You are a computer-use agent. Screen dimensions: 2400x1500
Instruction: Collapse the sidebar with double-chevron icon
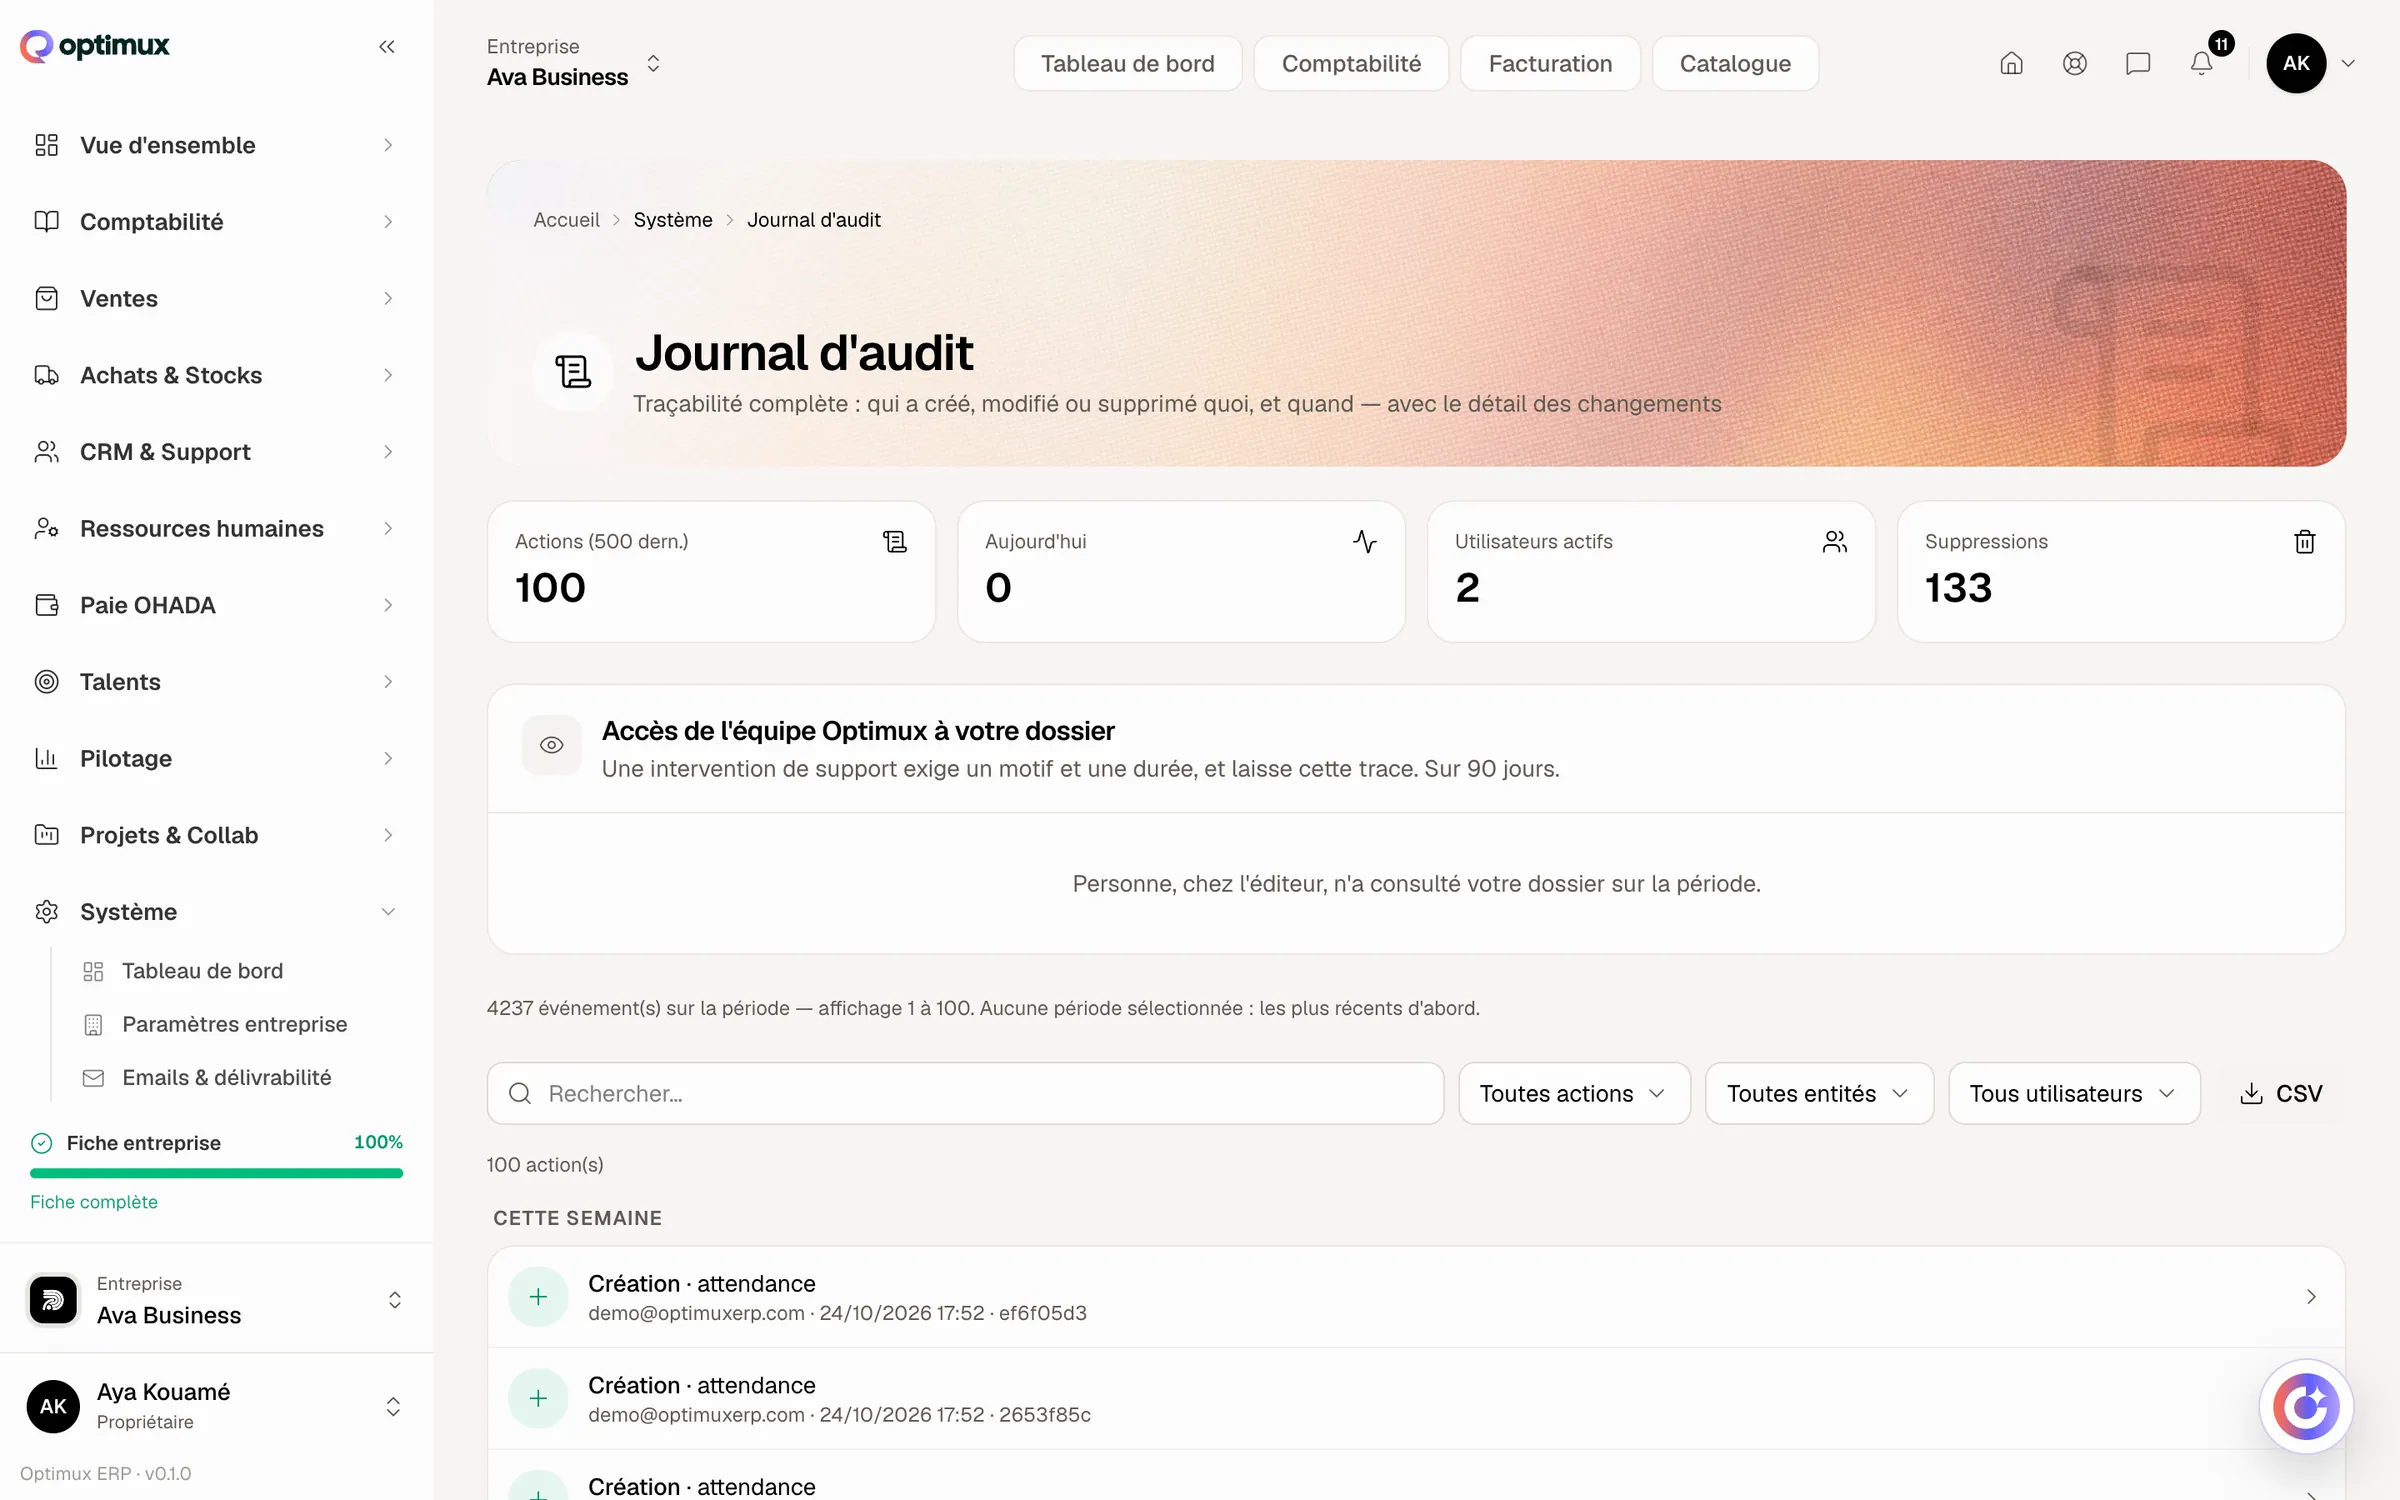pos(387,46)
